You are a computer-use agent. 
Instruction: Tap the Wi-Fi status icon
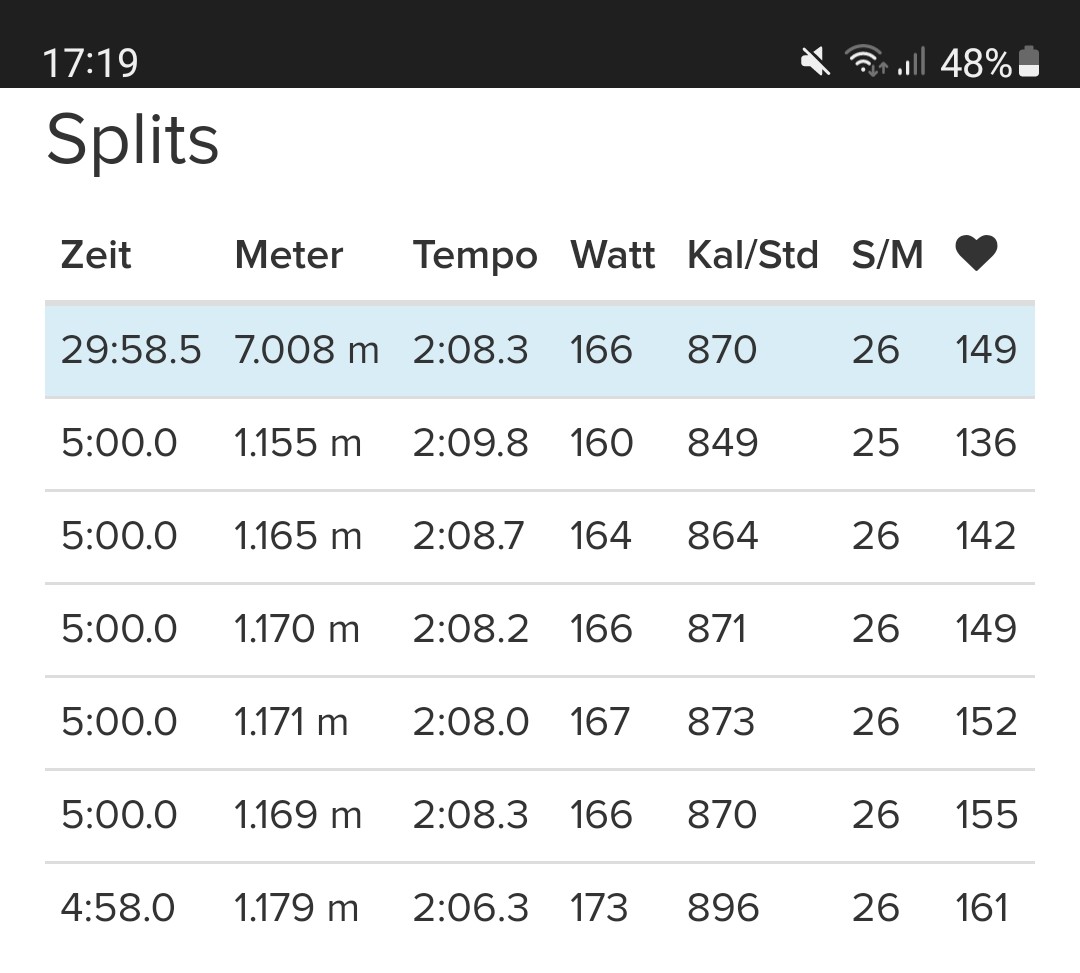[866, 62]
